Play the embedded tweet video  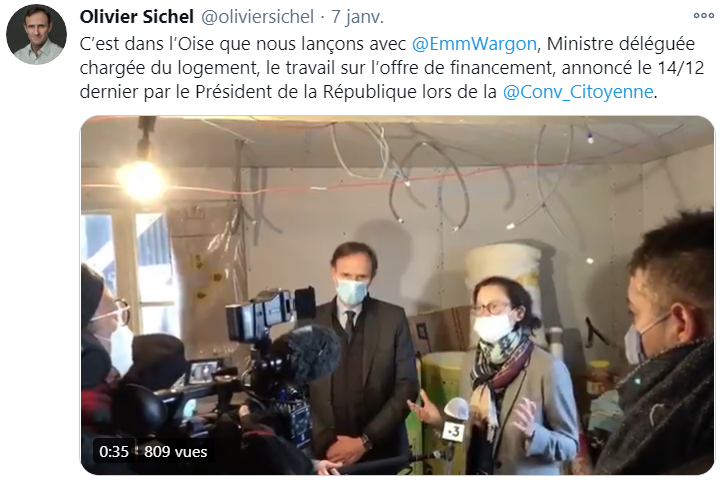[x=397, y=295]
